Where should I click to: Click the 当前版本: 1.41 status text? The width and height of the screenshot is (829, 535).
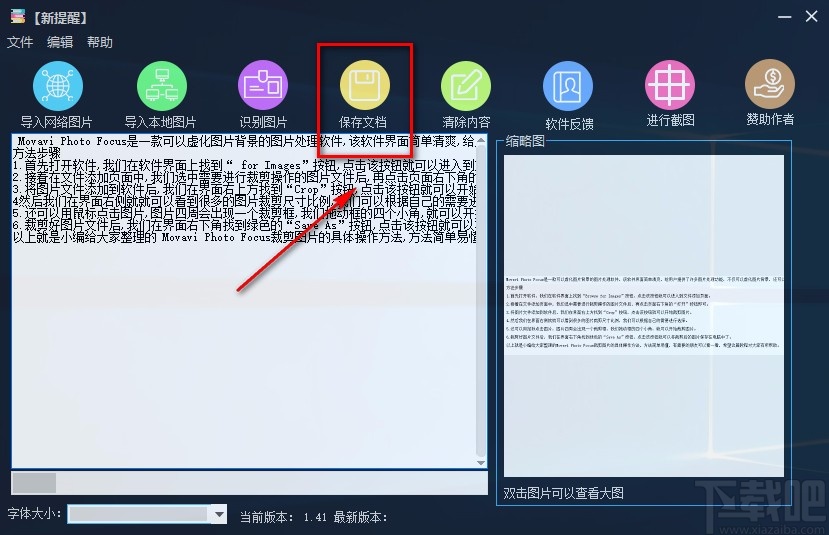coord(283,516)
